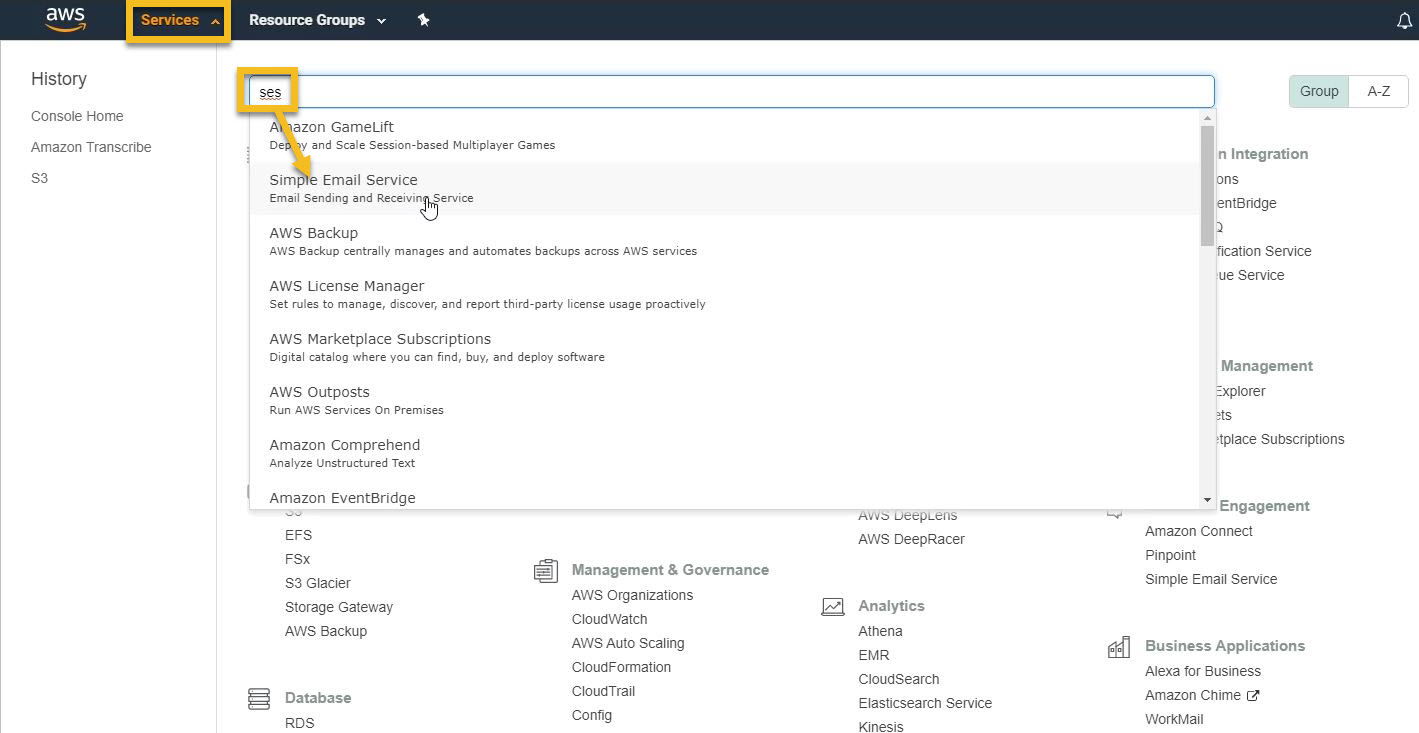The width and height of the screenshot is (1419, 733).
Task: Open CloudSearch service link
Action: point(898,679)
